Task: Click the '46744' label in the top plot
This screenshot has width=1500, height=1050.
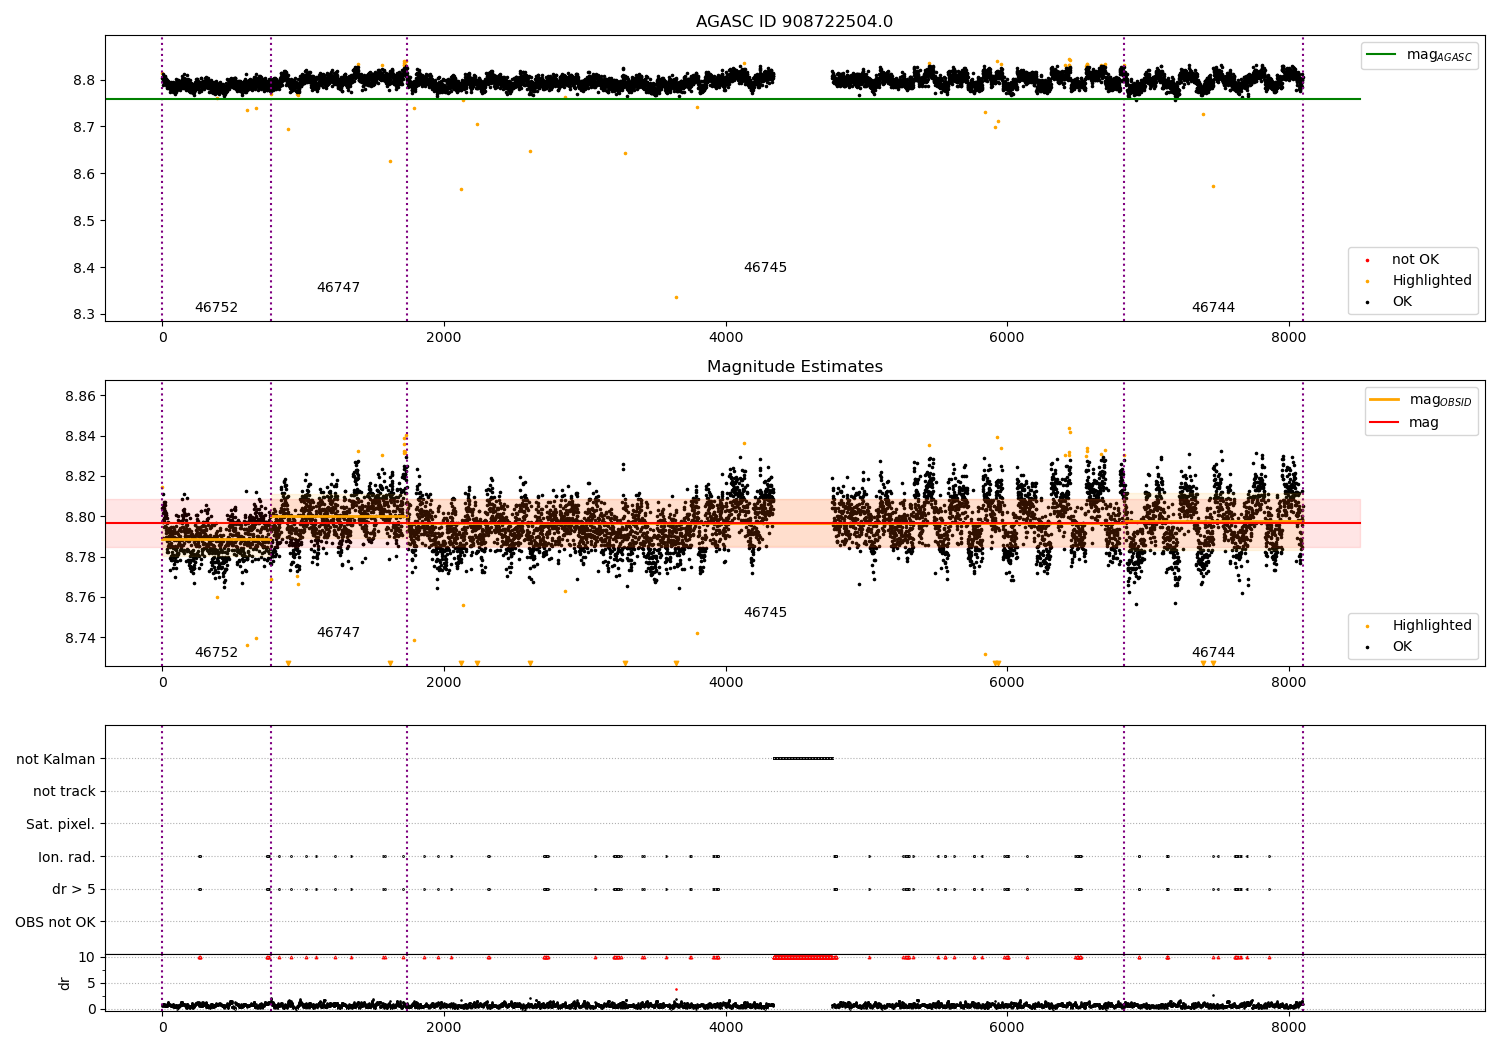Action: point(1213,307)
